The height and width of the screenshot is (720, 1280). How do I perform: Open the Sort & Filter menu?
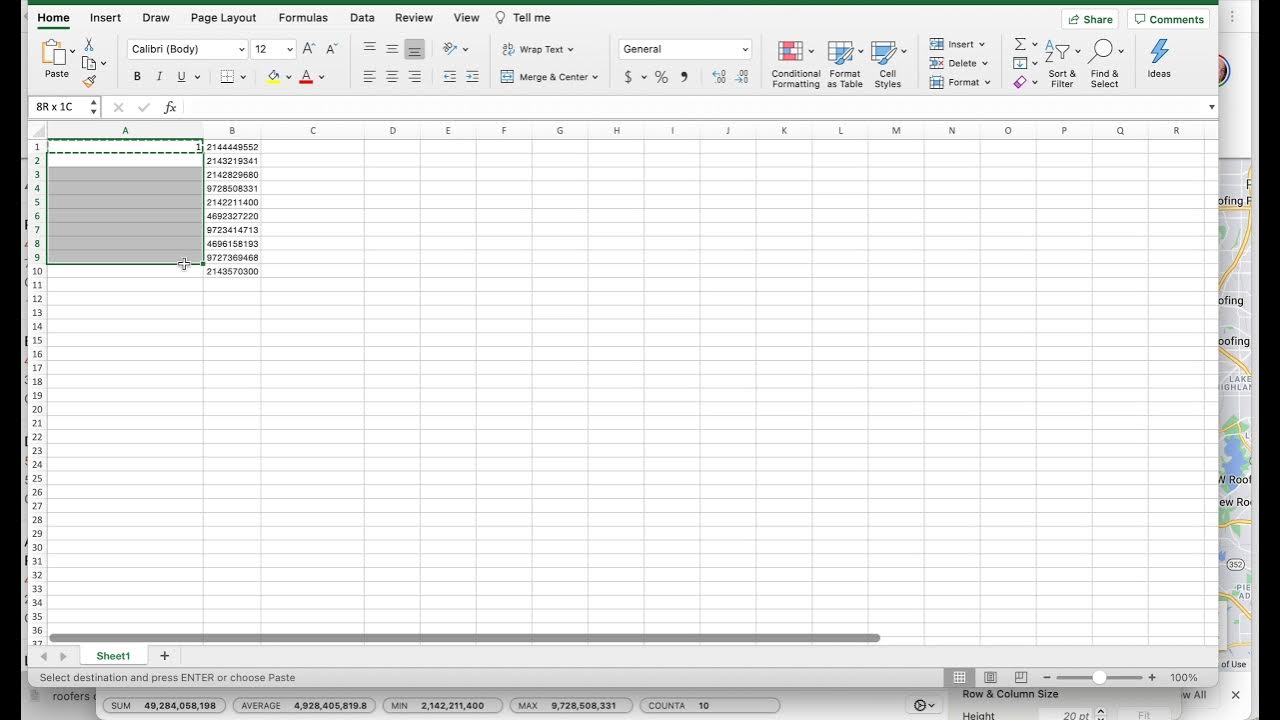point(1062,64)
